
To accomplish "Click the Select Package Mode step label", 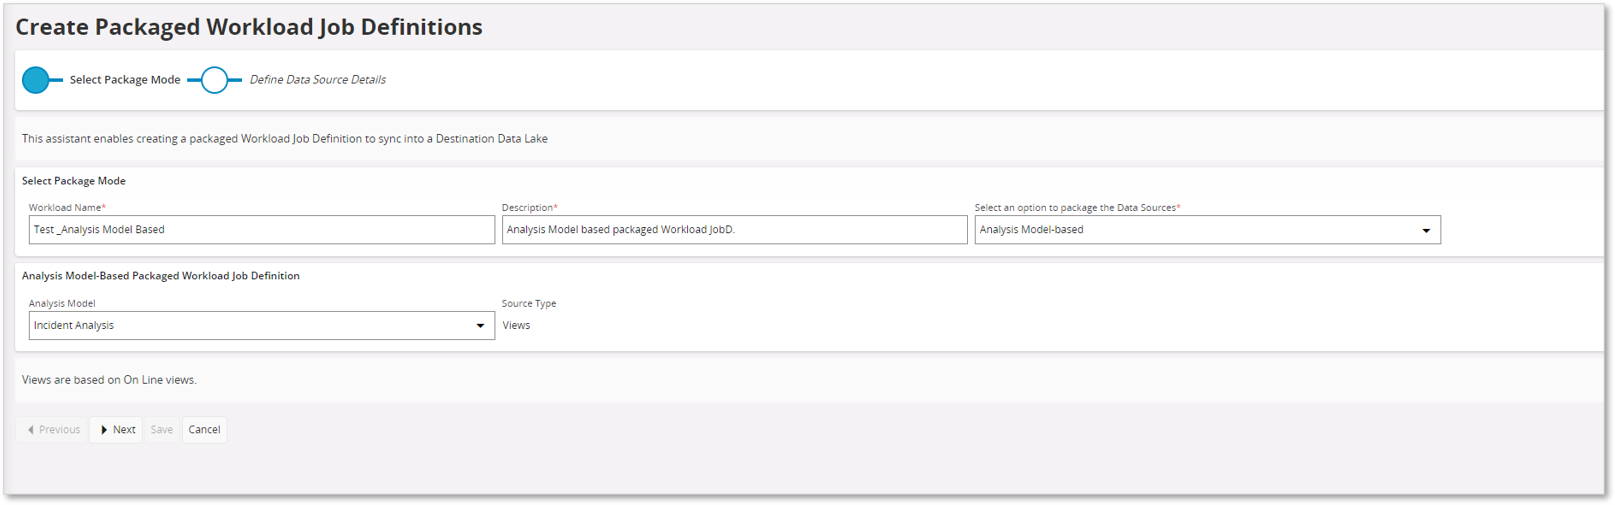I will [125, 80].
